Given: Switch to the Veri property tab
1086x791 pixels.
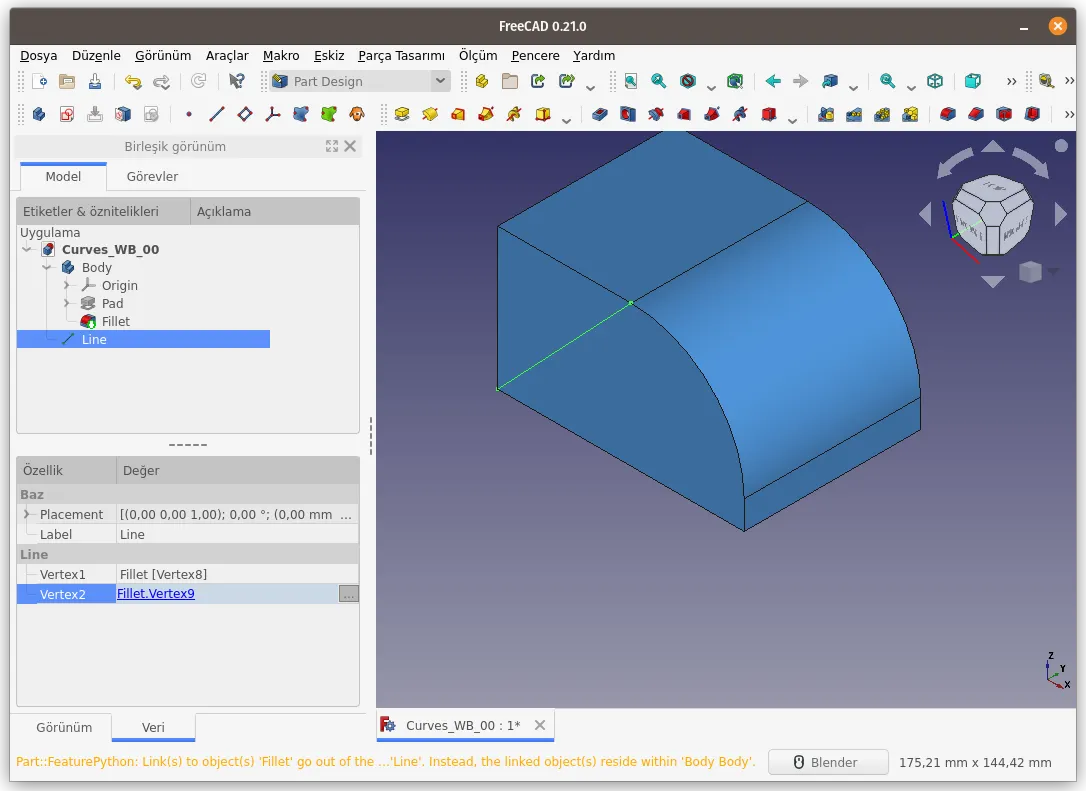Looking at the screenshot, I should click(153, 727).
